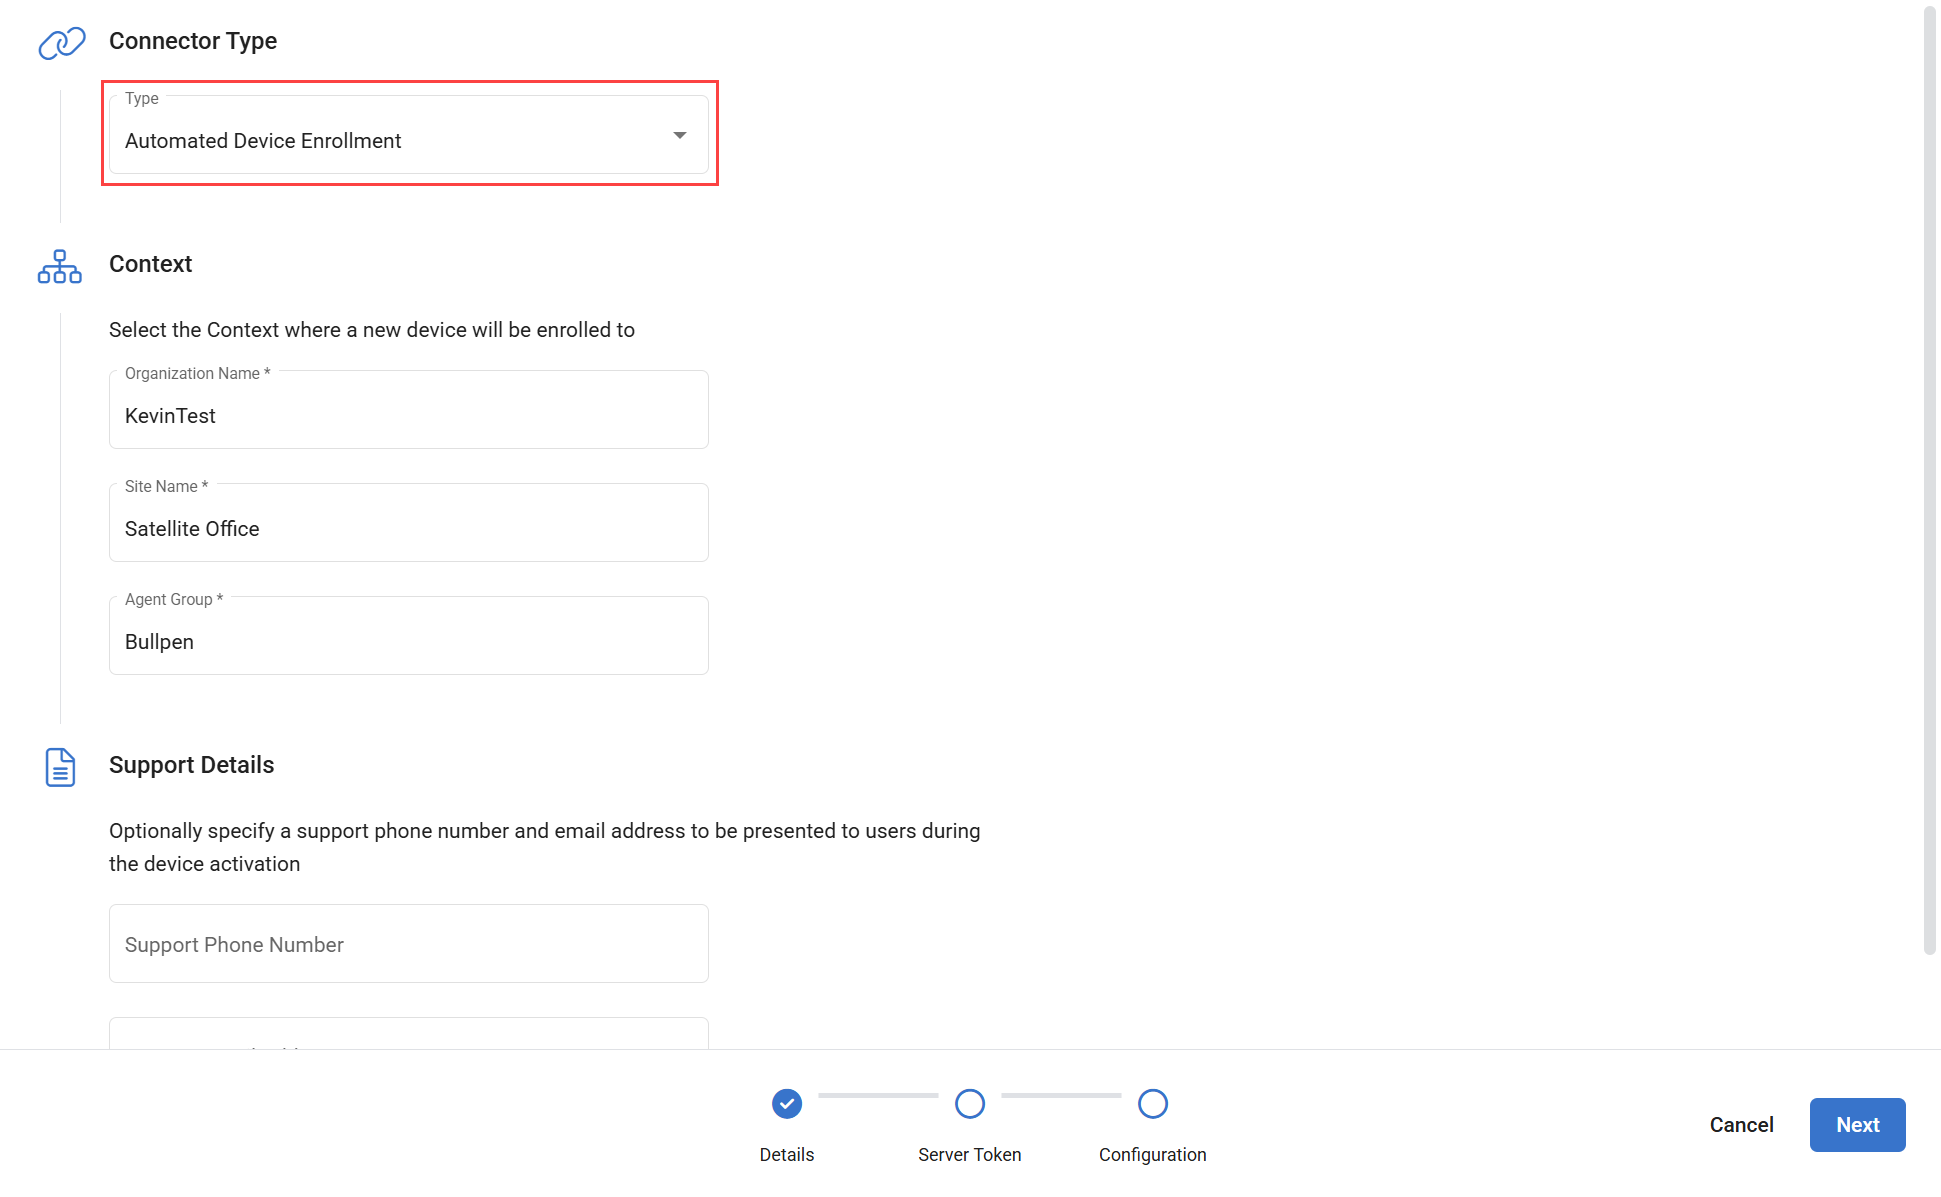Click the Server Token step label
The image size is (1941, 1197).
click(970, 1155)
